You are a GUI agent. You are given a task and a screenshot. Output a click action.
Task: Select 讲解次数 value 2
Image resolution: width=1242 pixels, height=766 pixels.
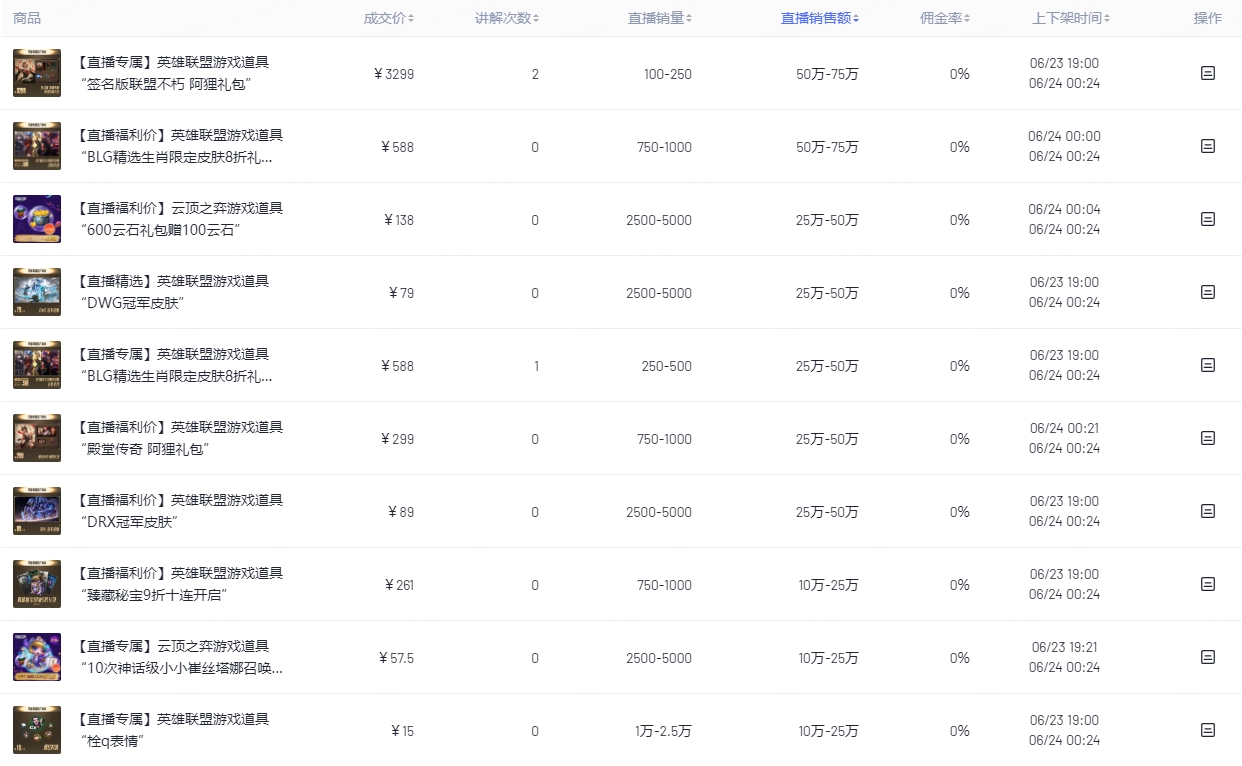[x=535, y=74]
